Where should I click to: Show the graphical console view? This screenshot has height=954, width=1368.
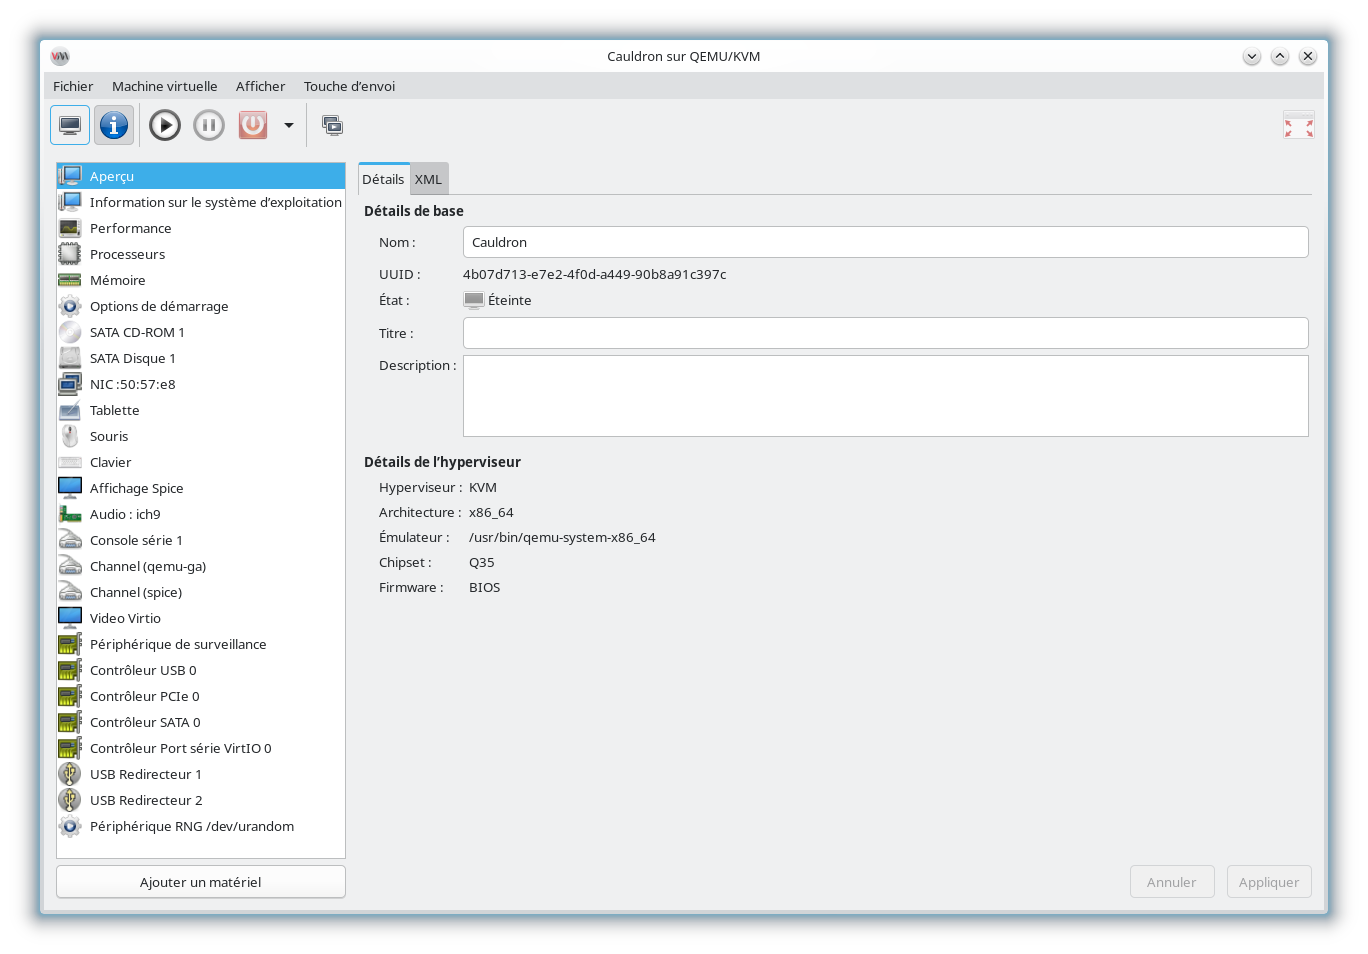click(70, 125)
